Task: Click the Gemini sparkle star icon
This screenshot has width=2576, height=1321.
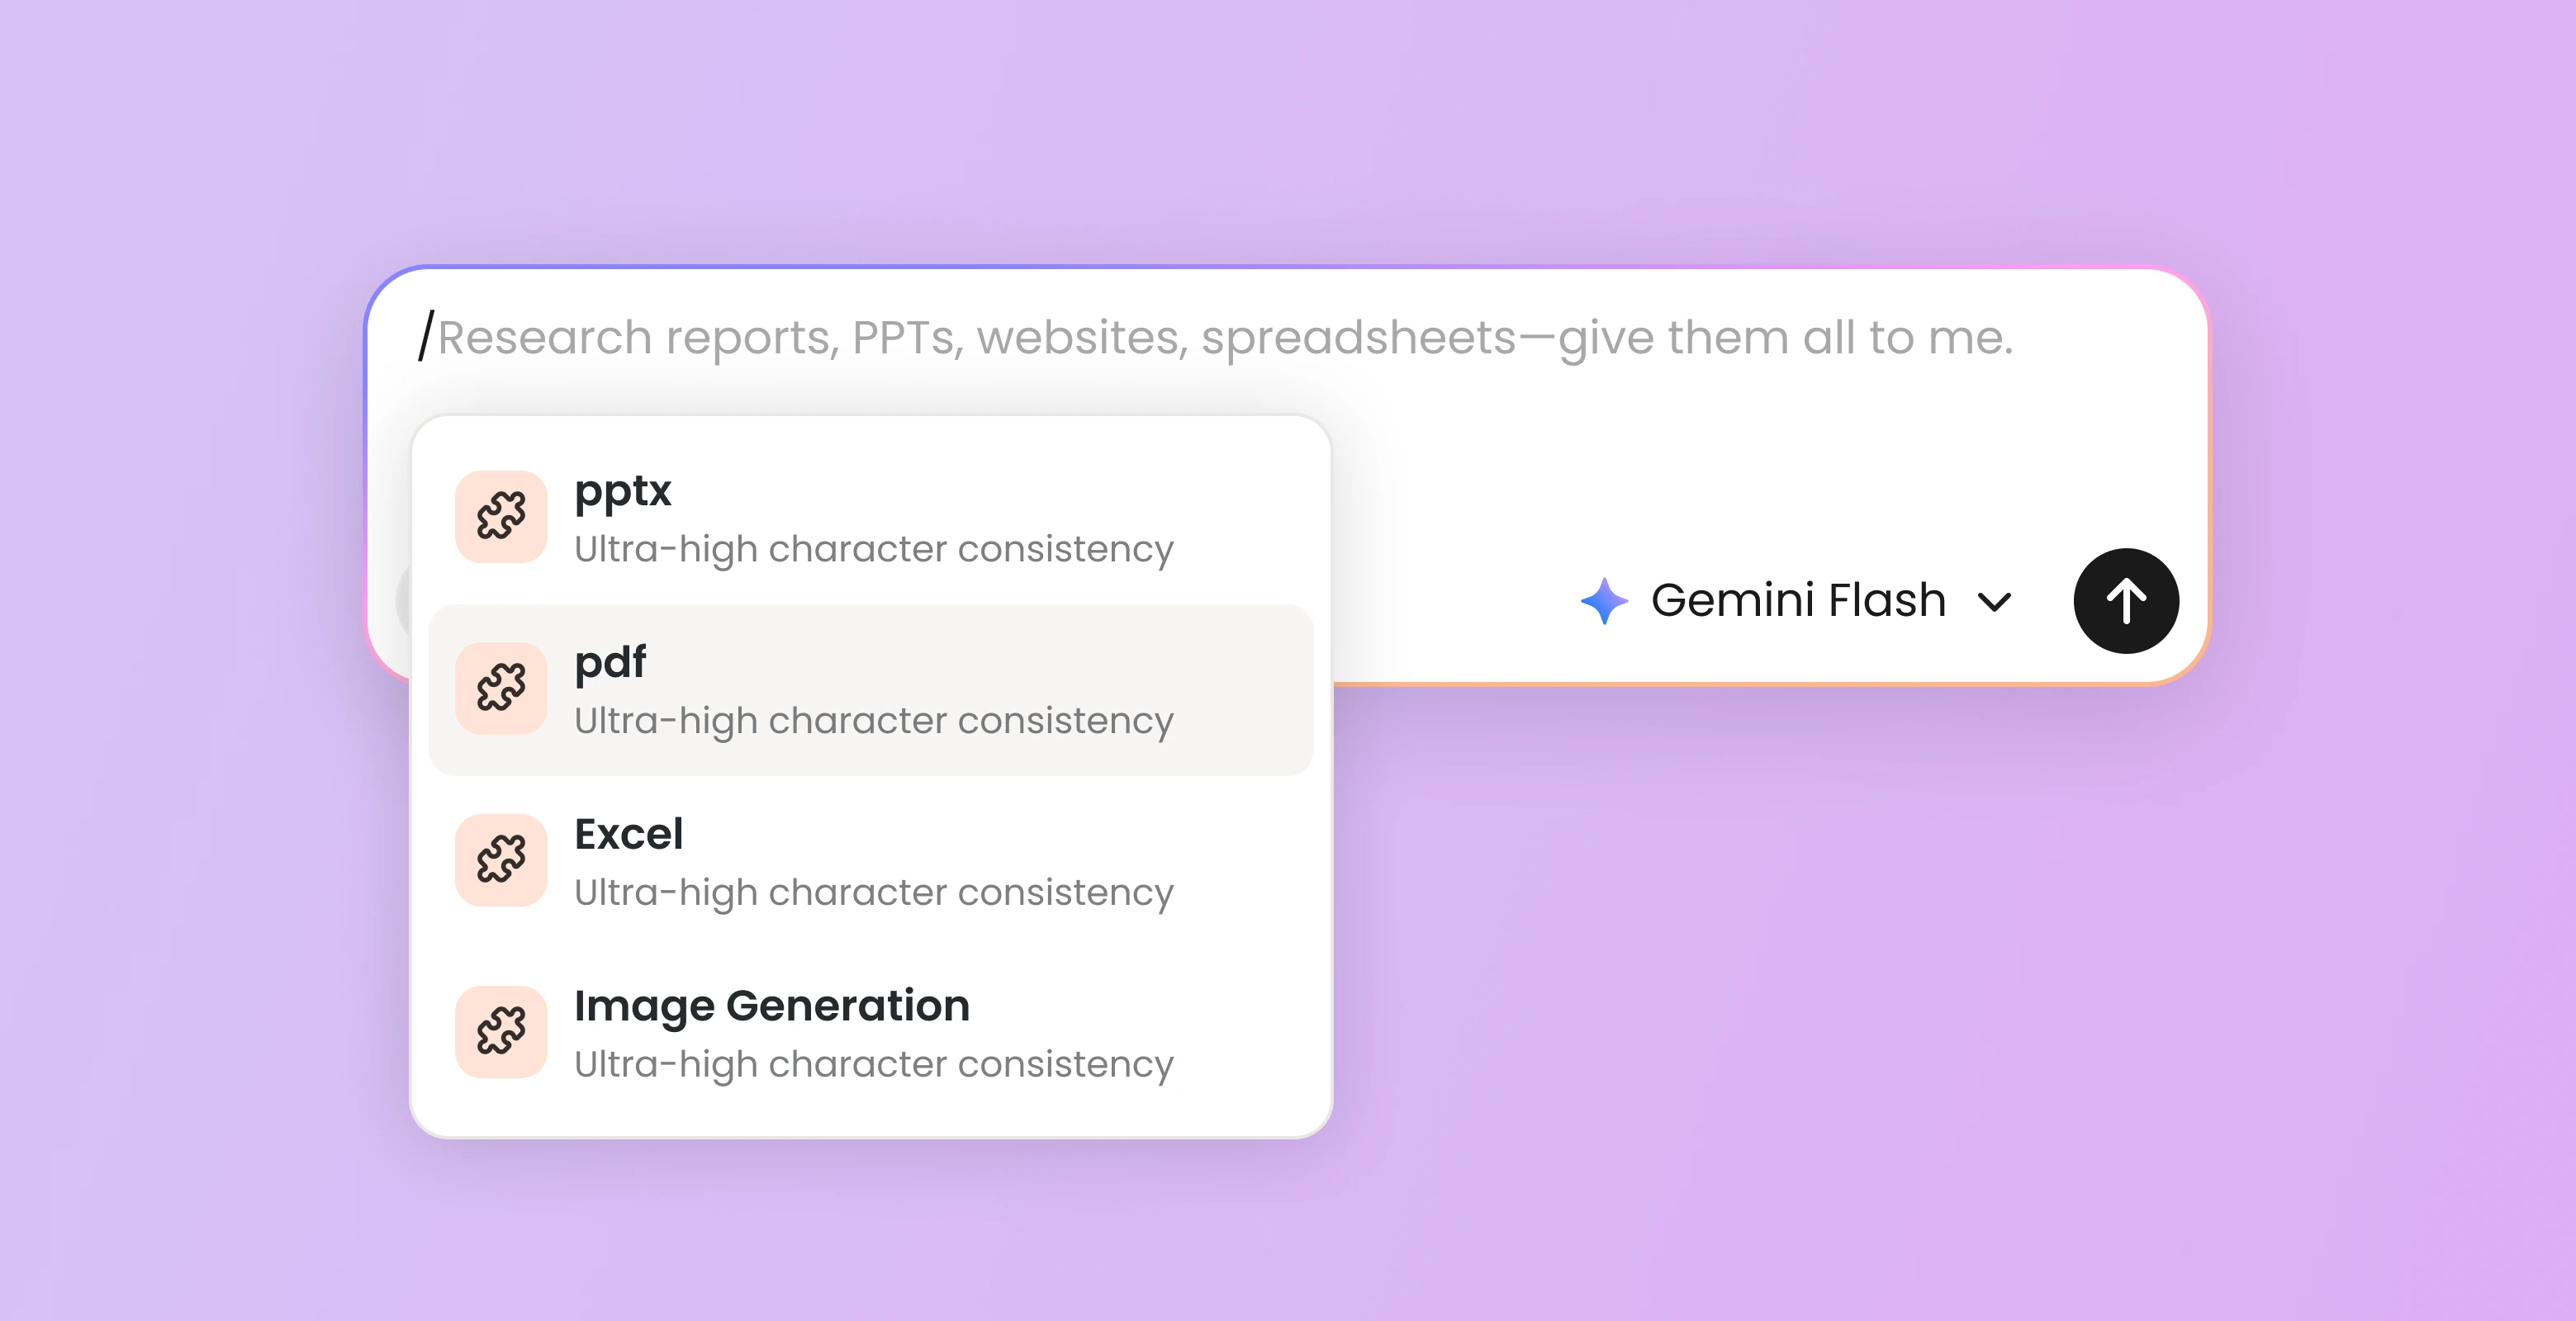Action: point(1604,601)
